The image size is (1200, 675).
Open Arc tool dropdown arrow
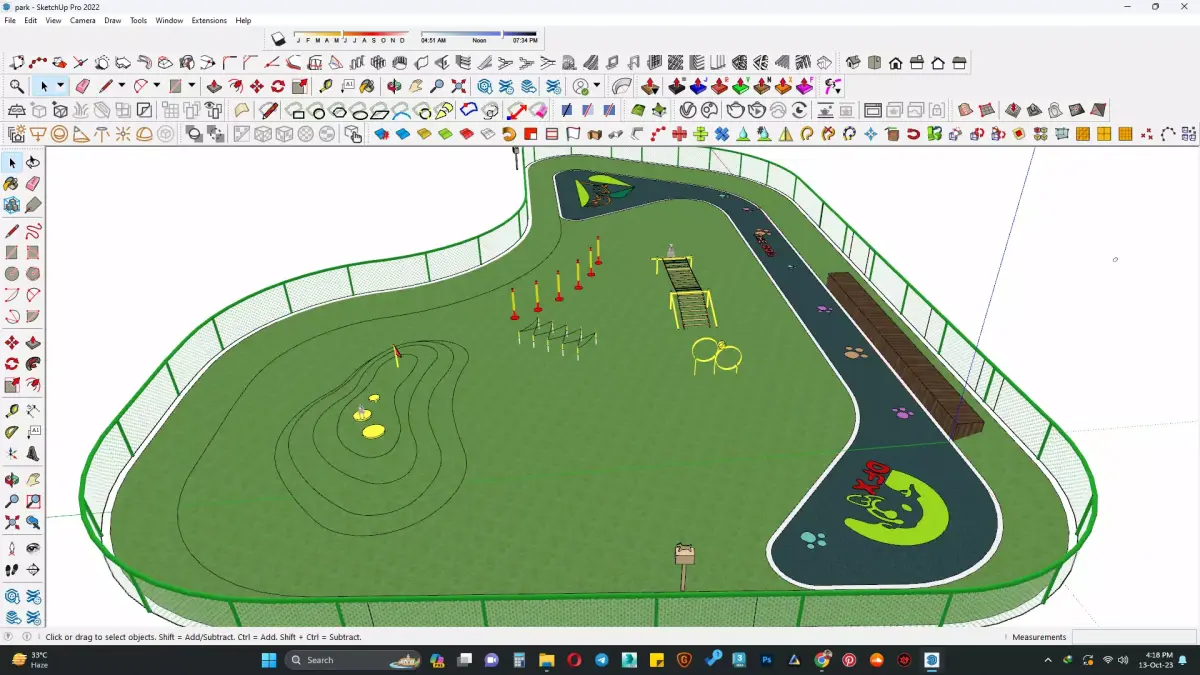pos(156,87)
